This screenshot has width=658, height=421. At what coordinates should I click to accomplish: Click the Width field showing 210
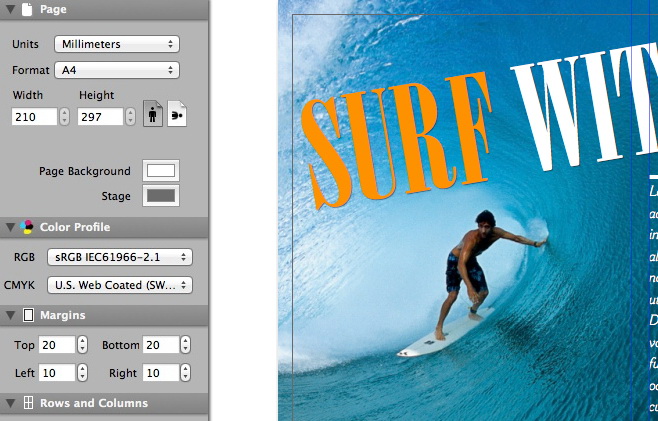[x=34, y=117]
